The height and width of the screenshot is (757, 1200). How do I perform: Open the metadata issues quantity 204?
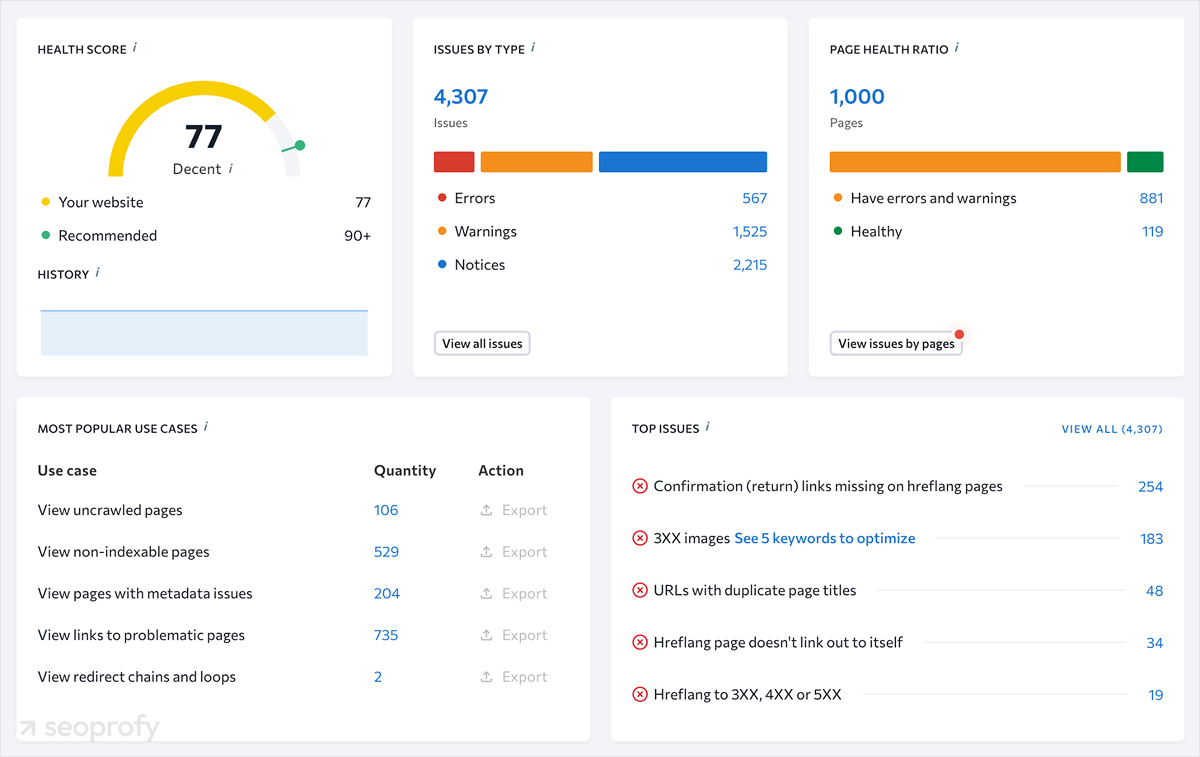pyautogui.click(x=387, y=593)
